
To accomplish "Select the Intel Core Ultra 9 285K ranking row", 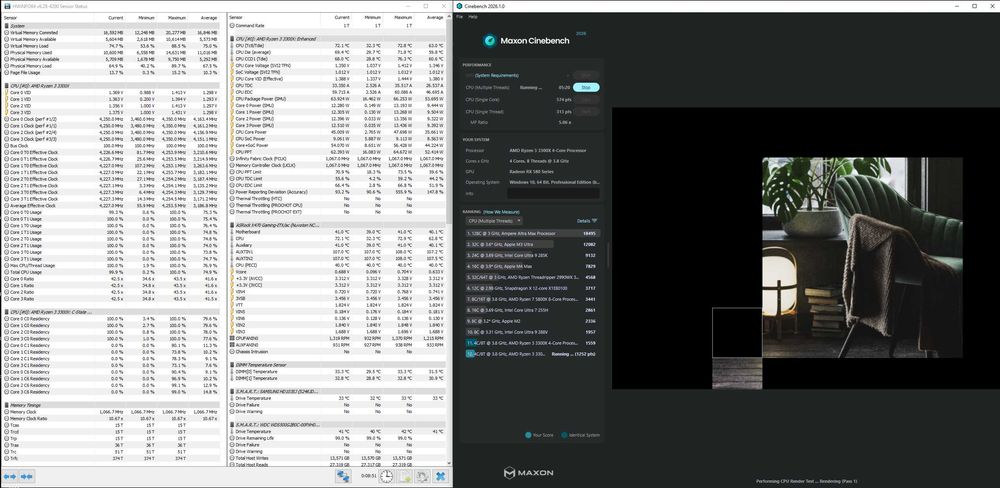I will pyautogui.click(x=533, y=255).
